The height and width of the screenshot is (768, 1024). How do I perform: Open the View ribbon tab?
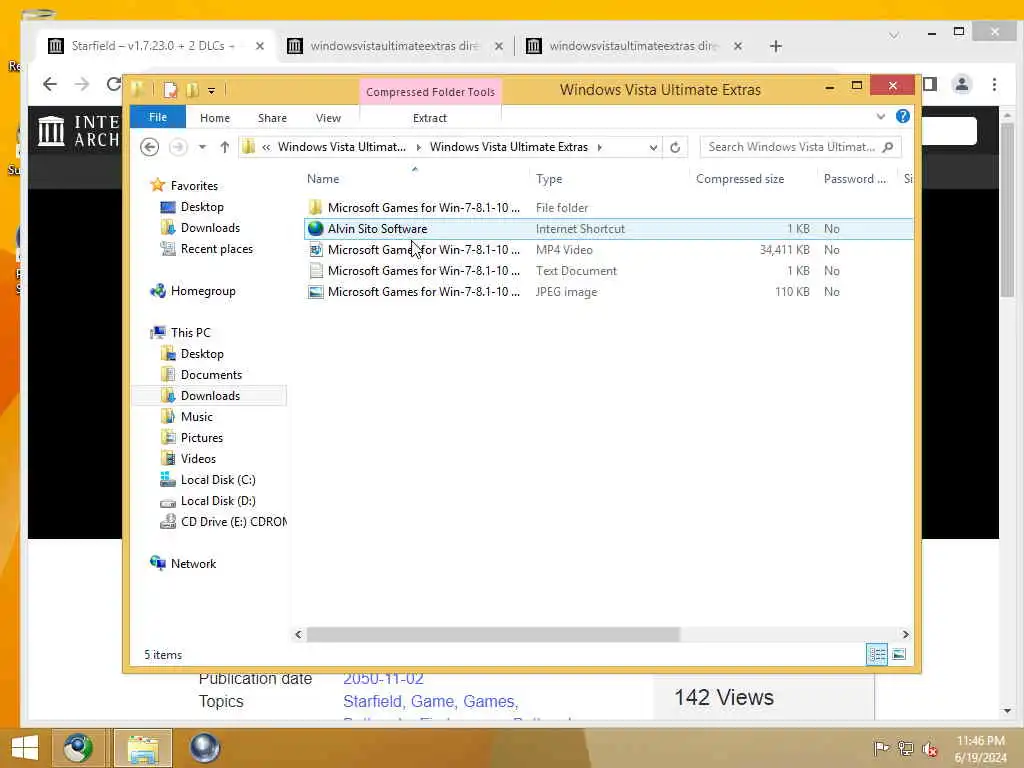pyautogui.click(x=328, y=118)
